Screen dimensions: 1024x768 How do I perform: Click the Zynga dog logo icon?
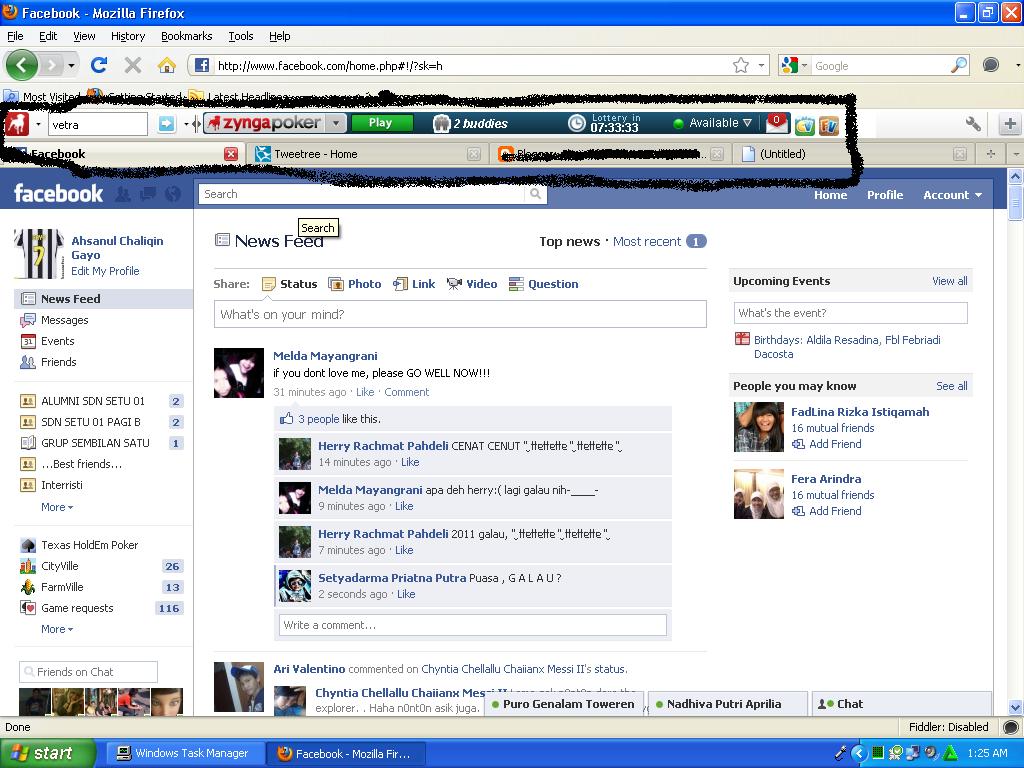click(x=17, y=123)
